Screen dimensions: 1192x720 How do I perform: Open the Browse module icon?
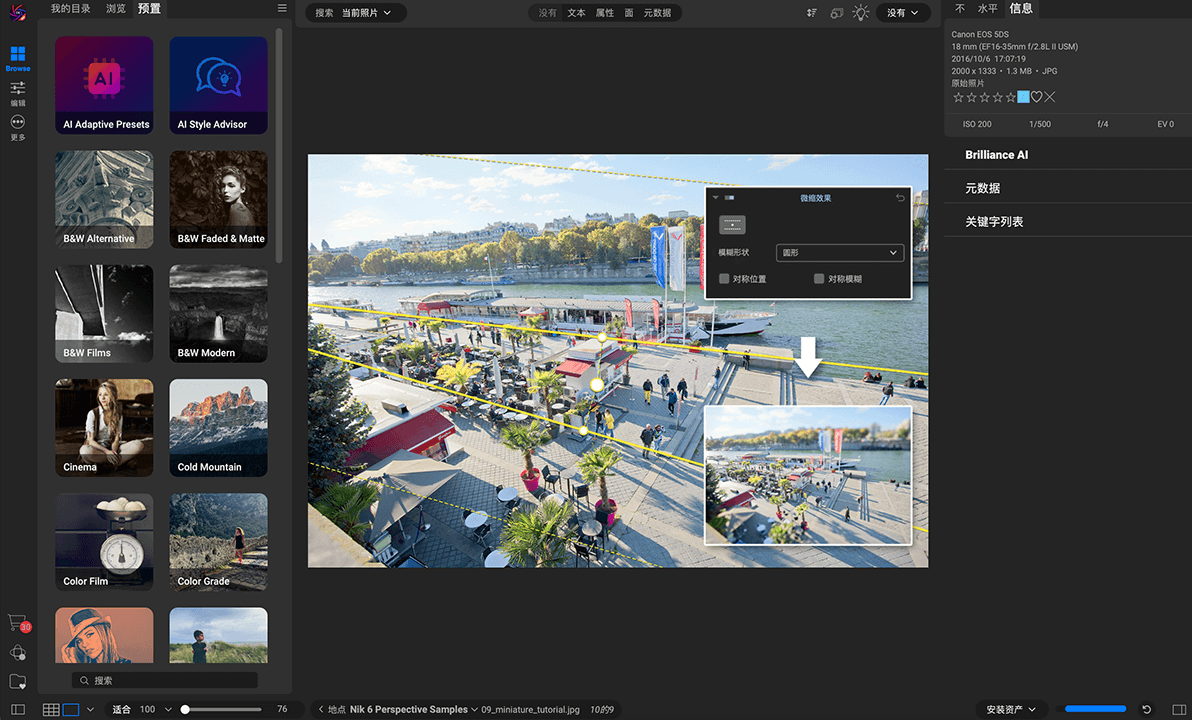pos(18,56)
